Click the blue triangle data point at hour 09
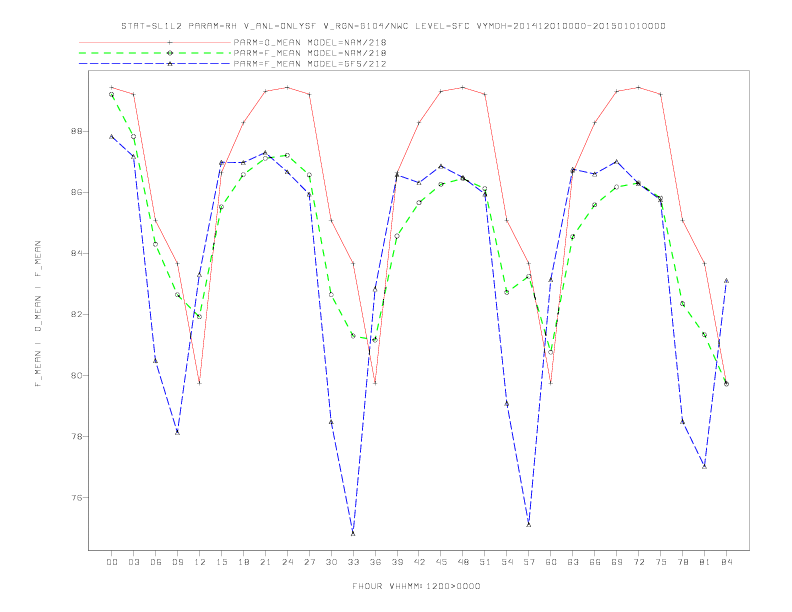 (x=177, y=432)
